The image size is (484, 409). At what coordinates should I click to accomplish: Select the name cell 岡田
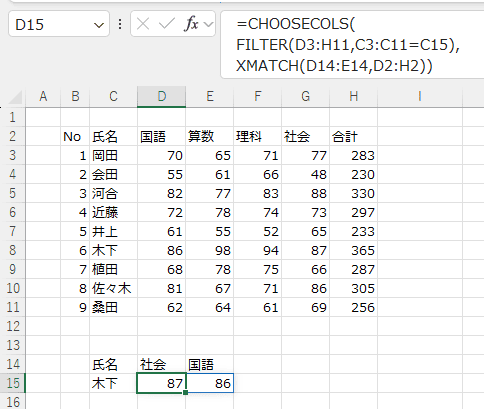tap(113, 155)
